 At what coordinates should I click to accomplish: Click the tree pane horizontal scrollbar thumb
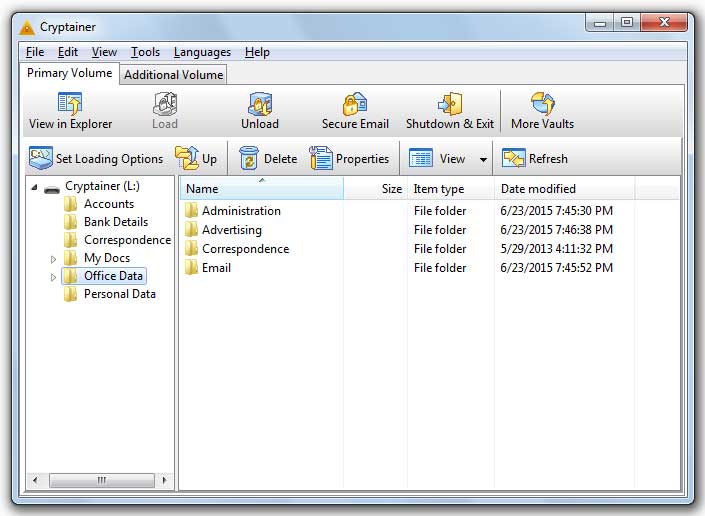pos(102,480)
